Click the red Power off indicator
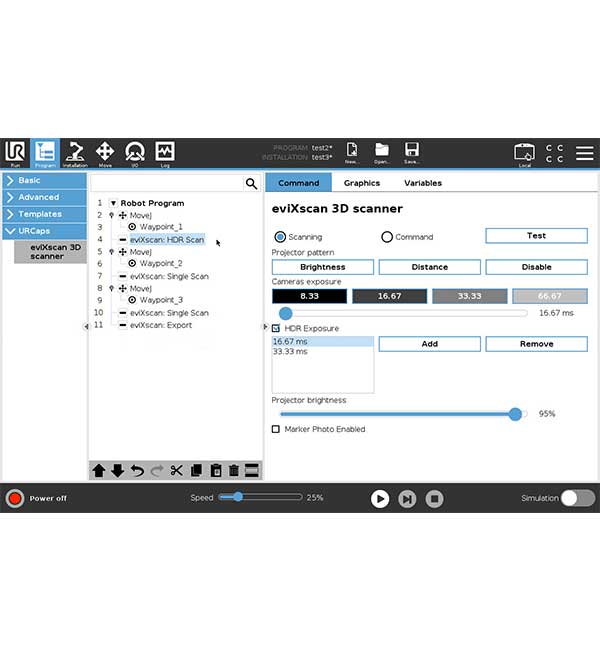The image size is (600, 650). point(15,498)
